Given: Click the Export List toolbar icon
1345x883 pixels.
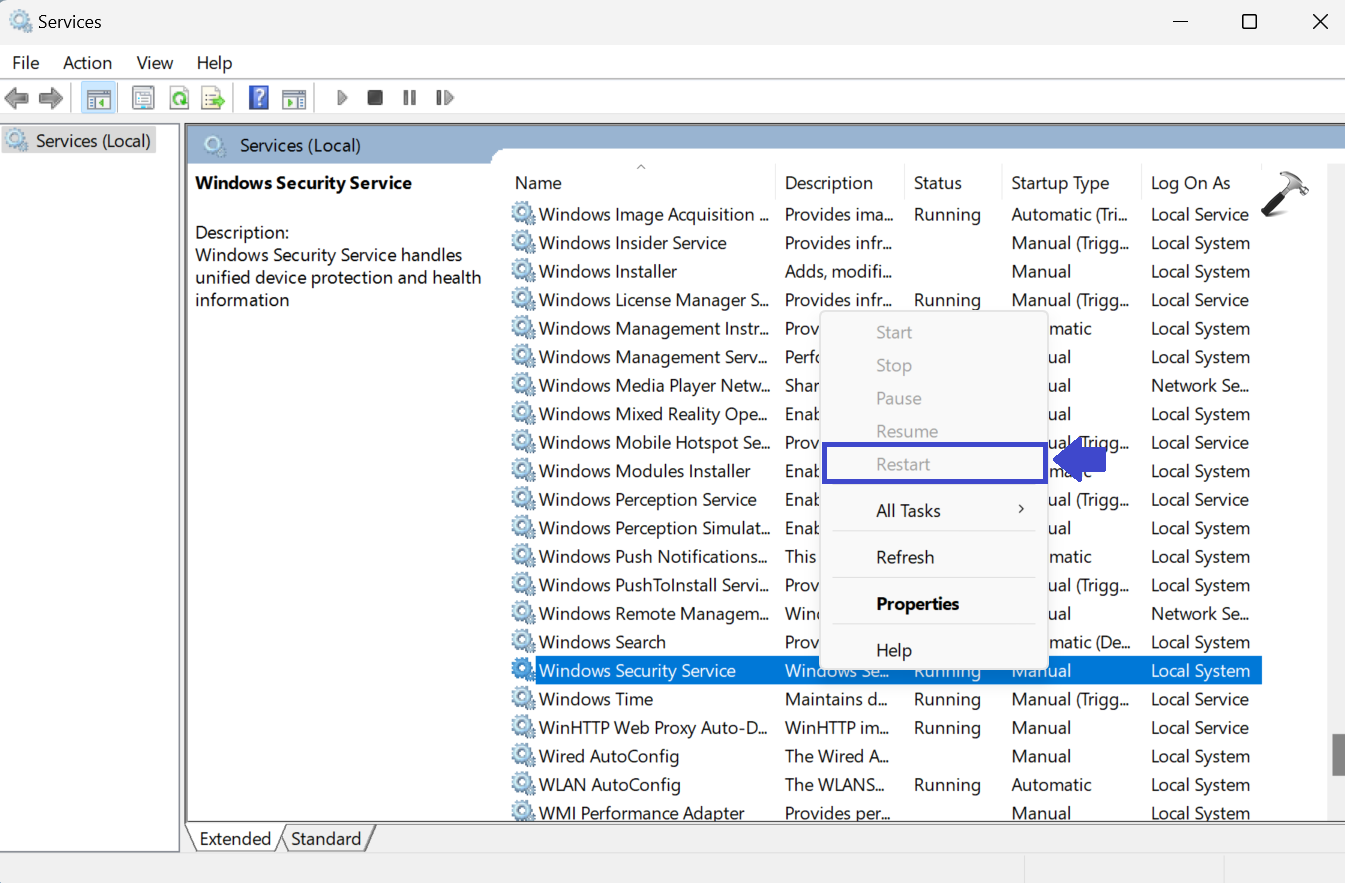Looking at the screenshot, I should (x=213, y=98).
